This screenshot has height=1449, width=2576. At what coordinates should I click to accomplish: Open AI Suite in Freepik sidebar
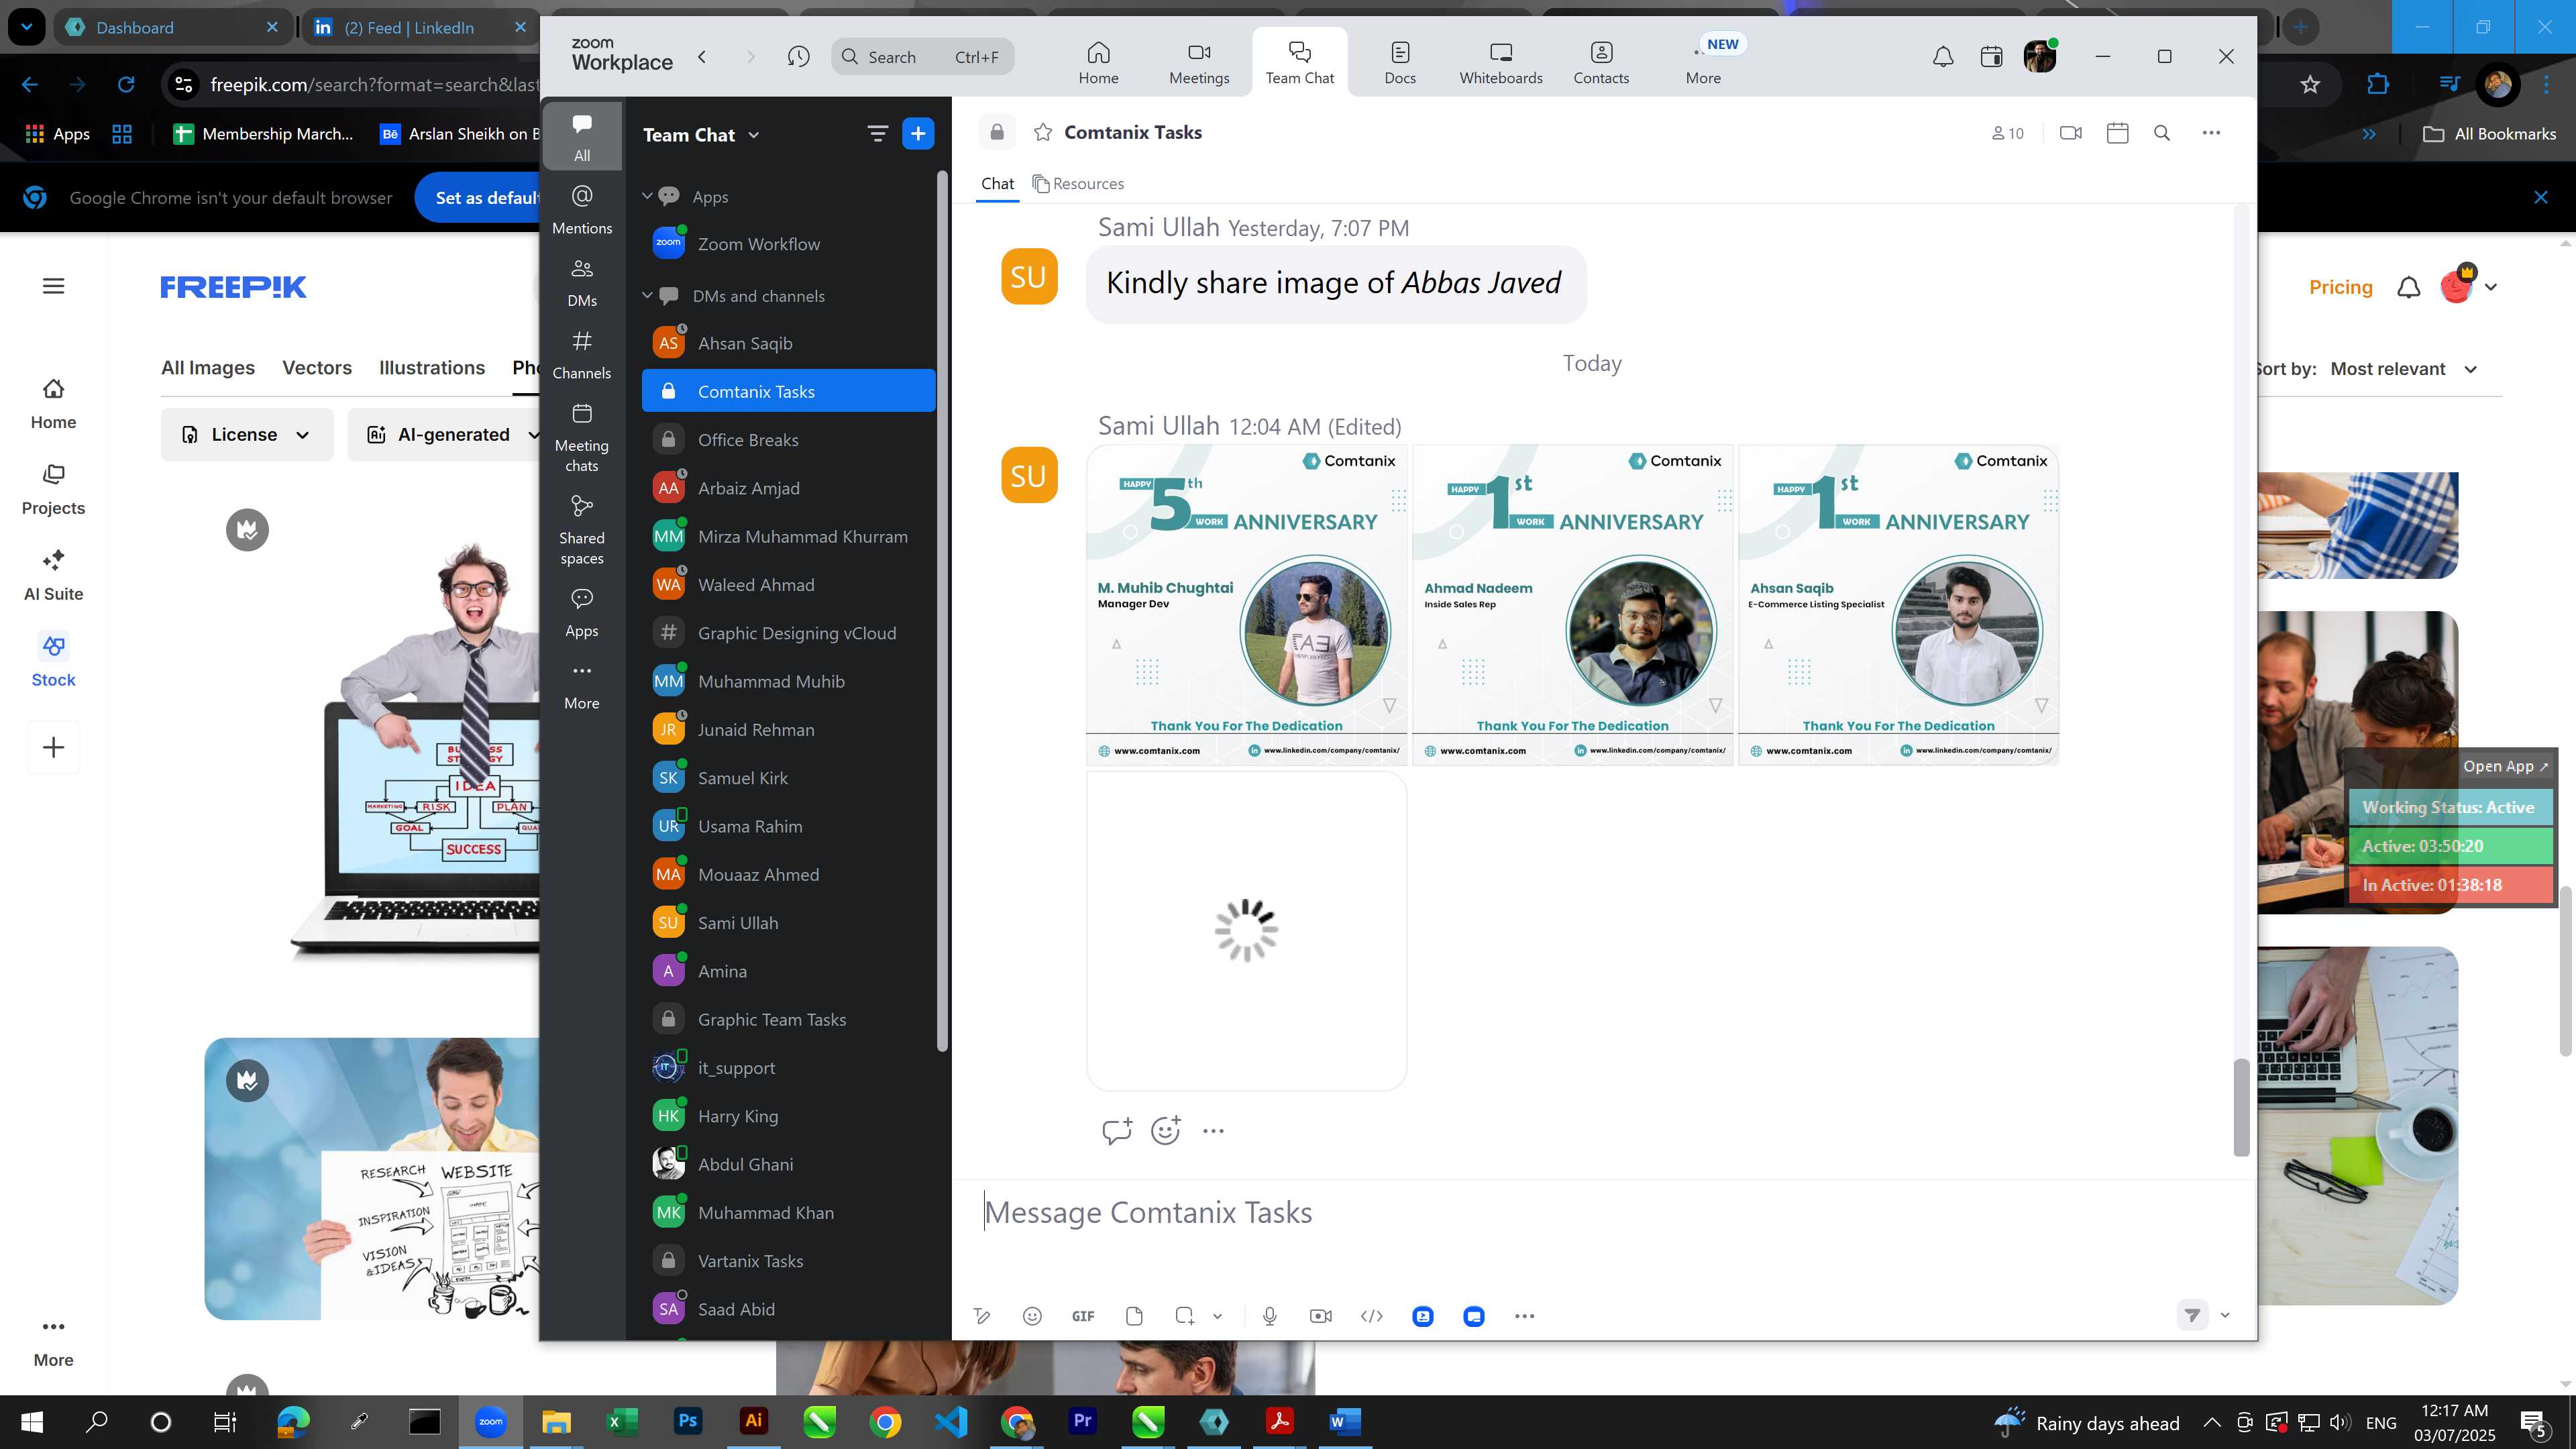click(x=53, y=575)
